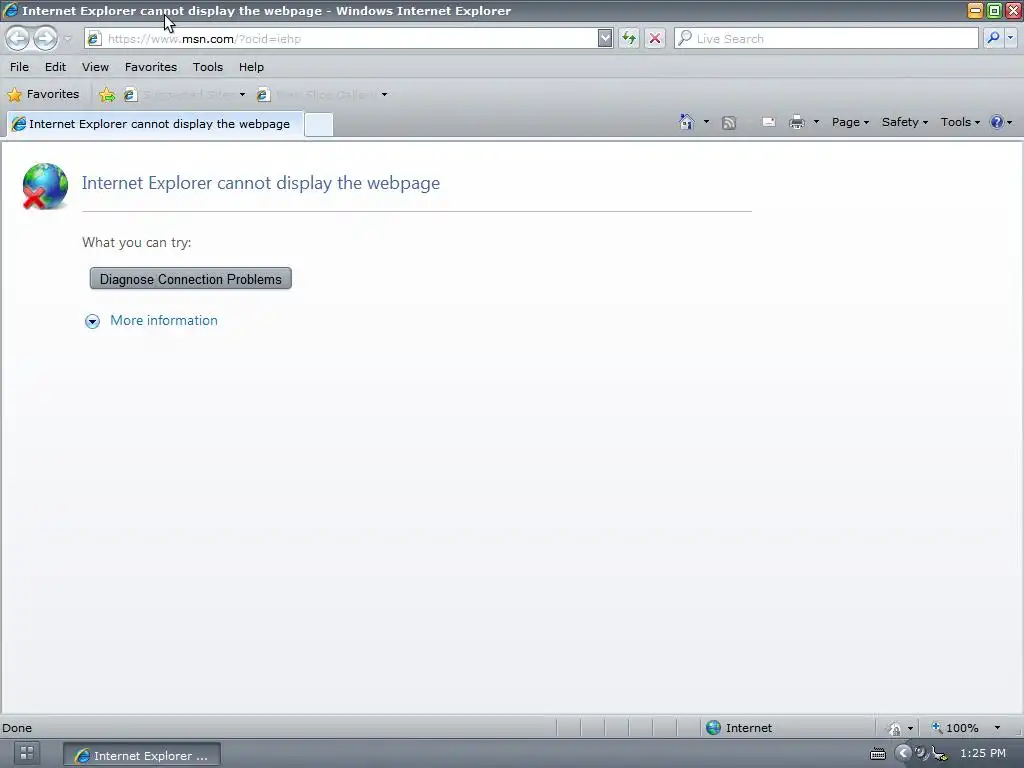Click the page heading 'Internet Explorer cannot display the webpage'
This screenshot has height=768, width=1024.
point(261,183)
